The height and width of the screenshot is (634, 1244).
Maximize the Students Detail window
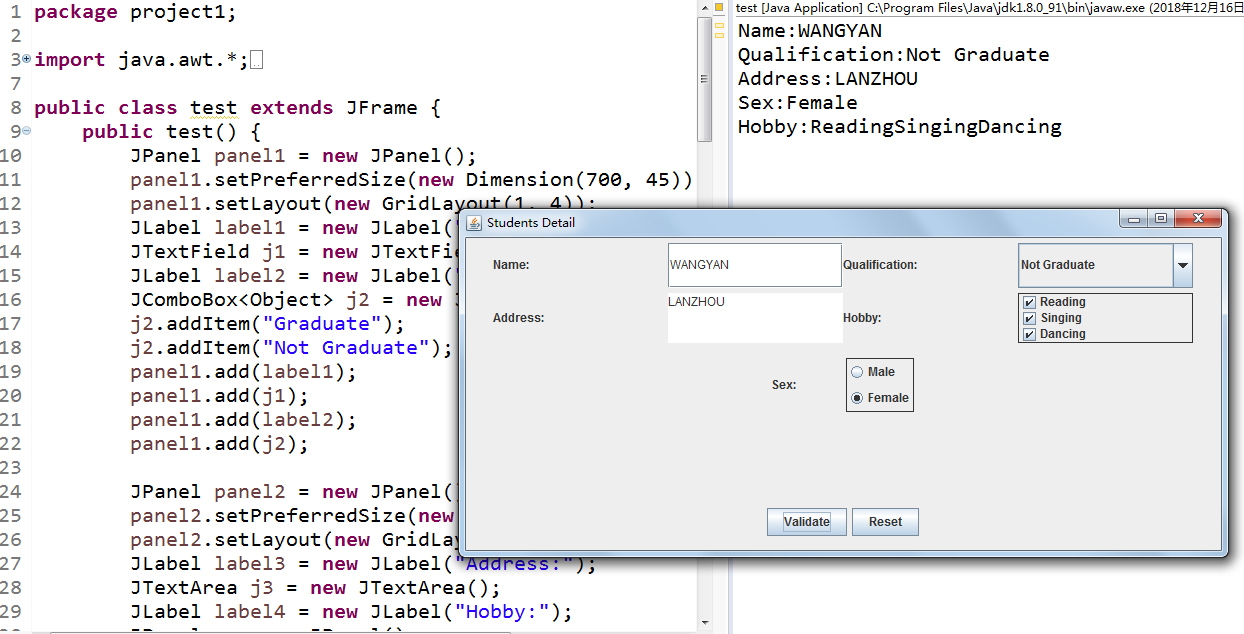tap(1160, 219)
